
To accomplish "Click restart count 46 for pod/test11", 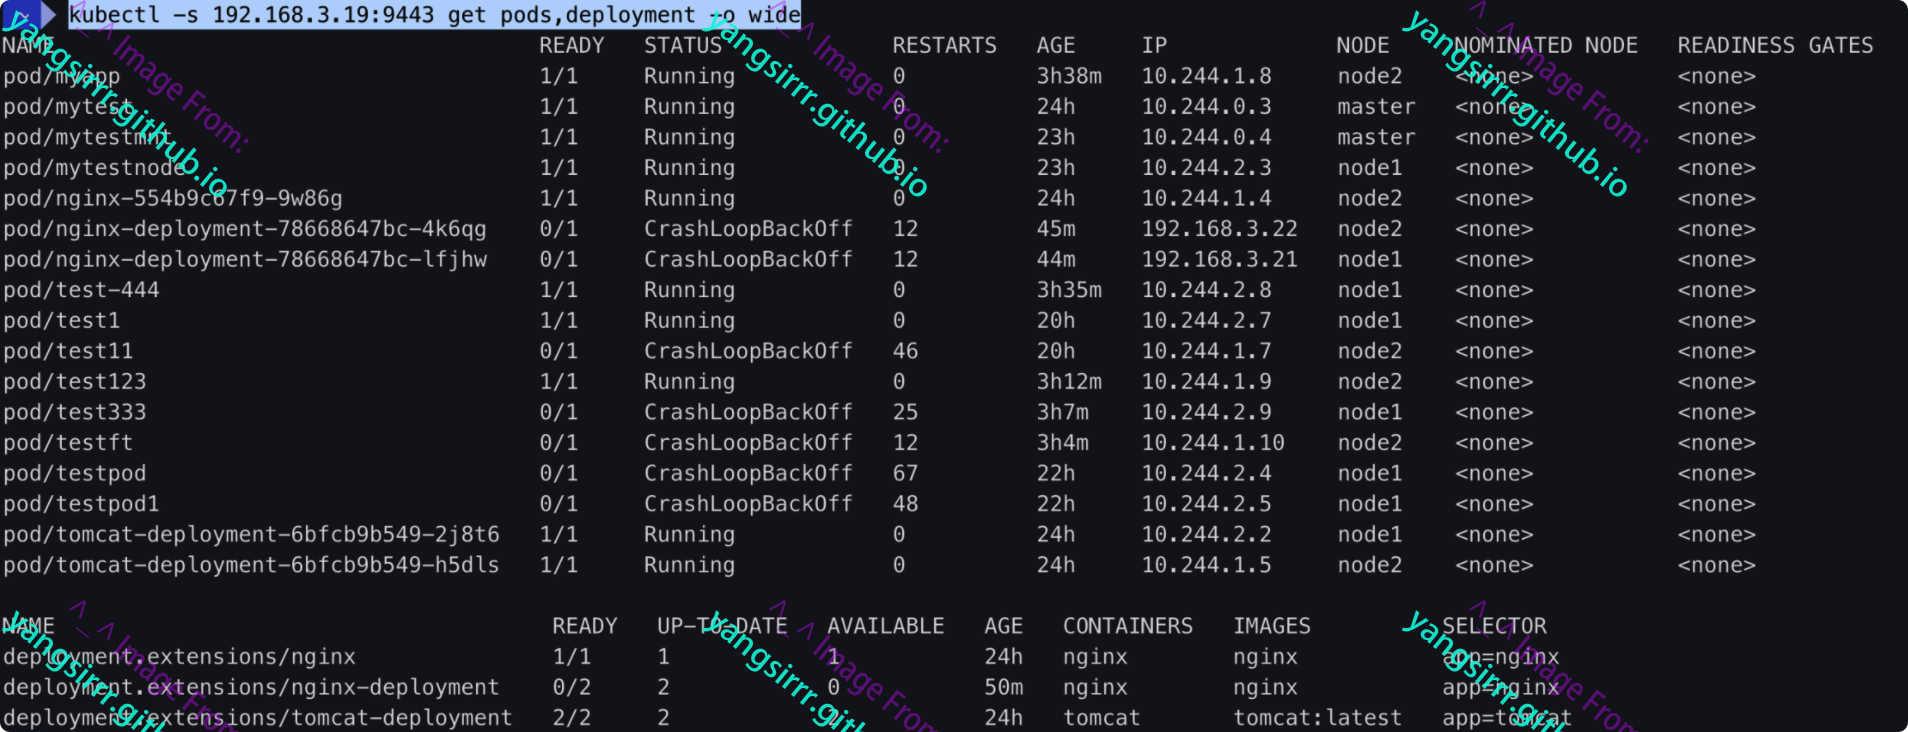I will [x=905, y=351].
